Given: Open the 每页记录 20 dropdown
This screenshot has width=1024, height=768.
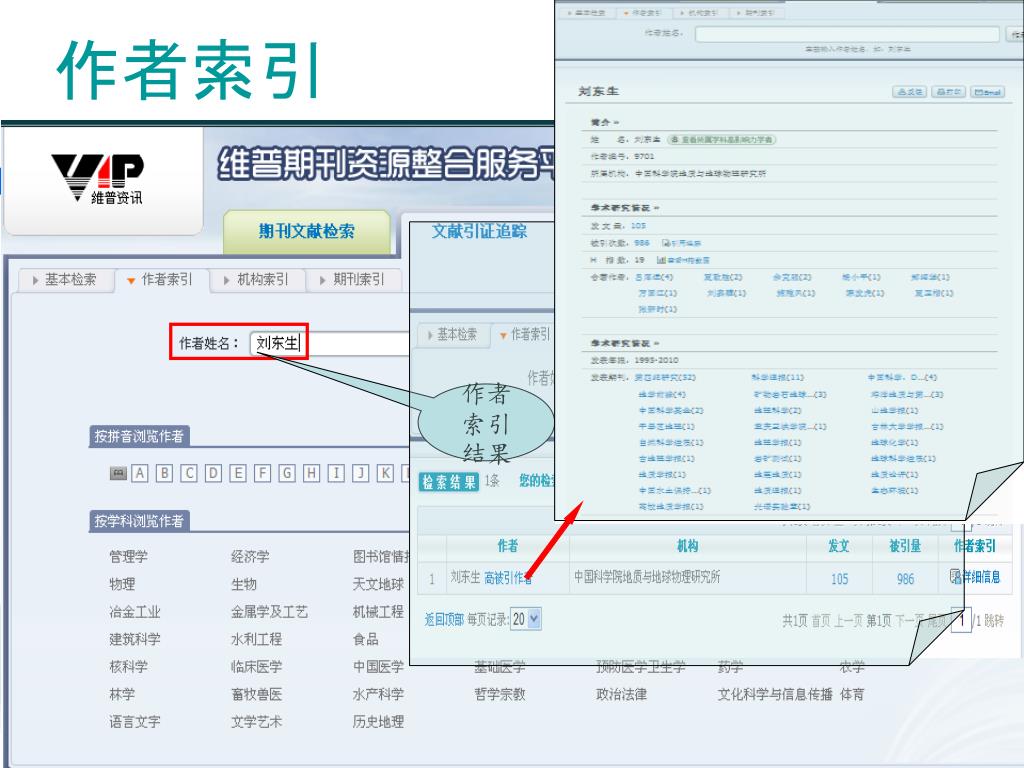Looking at the screenshot, I should pos(526,618).
